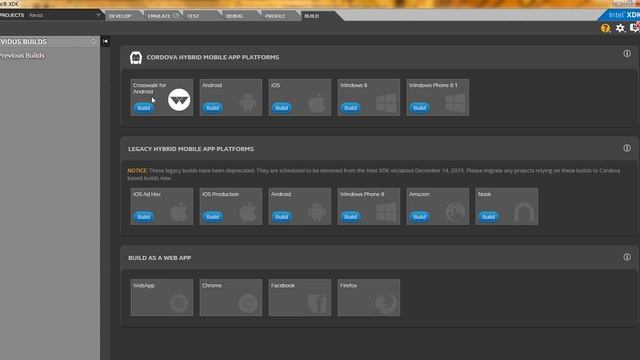Build the Cordova Android app
Screen dimensions: 640x360
point(213,108)
